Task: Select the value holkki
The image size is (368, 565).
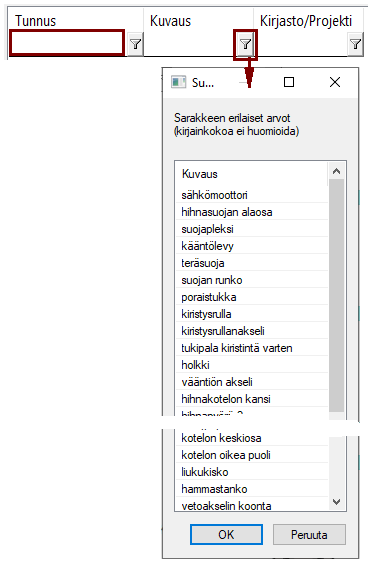Action: pyautogui.click(x=252, y=365)
